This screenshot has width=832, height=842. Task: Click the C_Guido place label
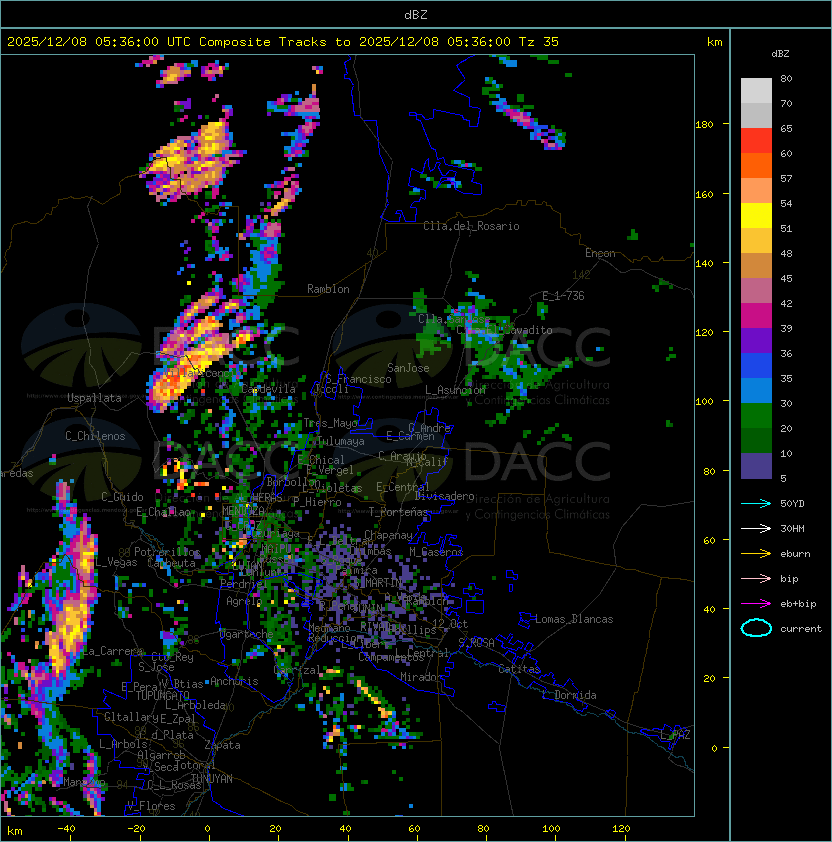pos(122,497)
